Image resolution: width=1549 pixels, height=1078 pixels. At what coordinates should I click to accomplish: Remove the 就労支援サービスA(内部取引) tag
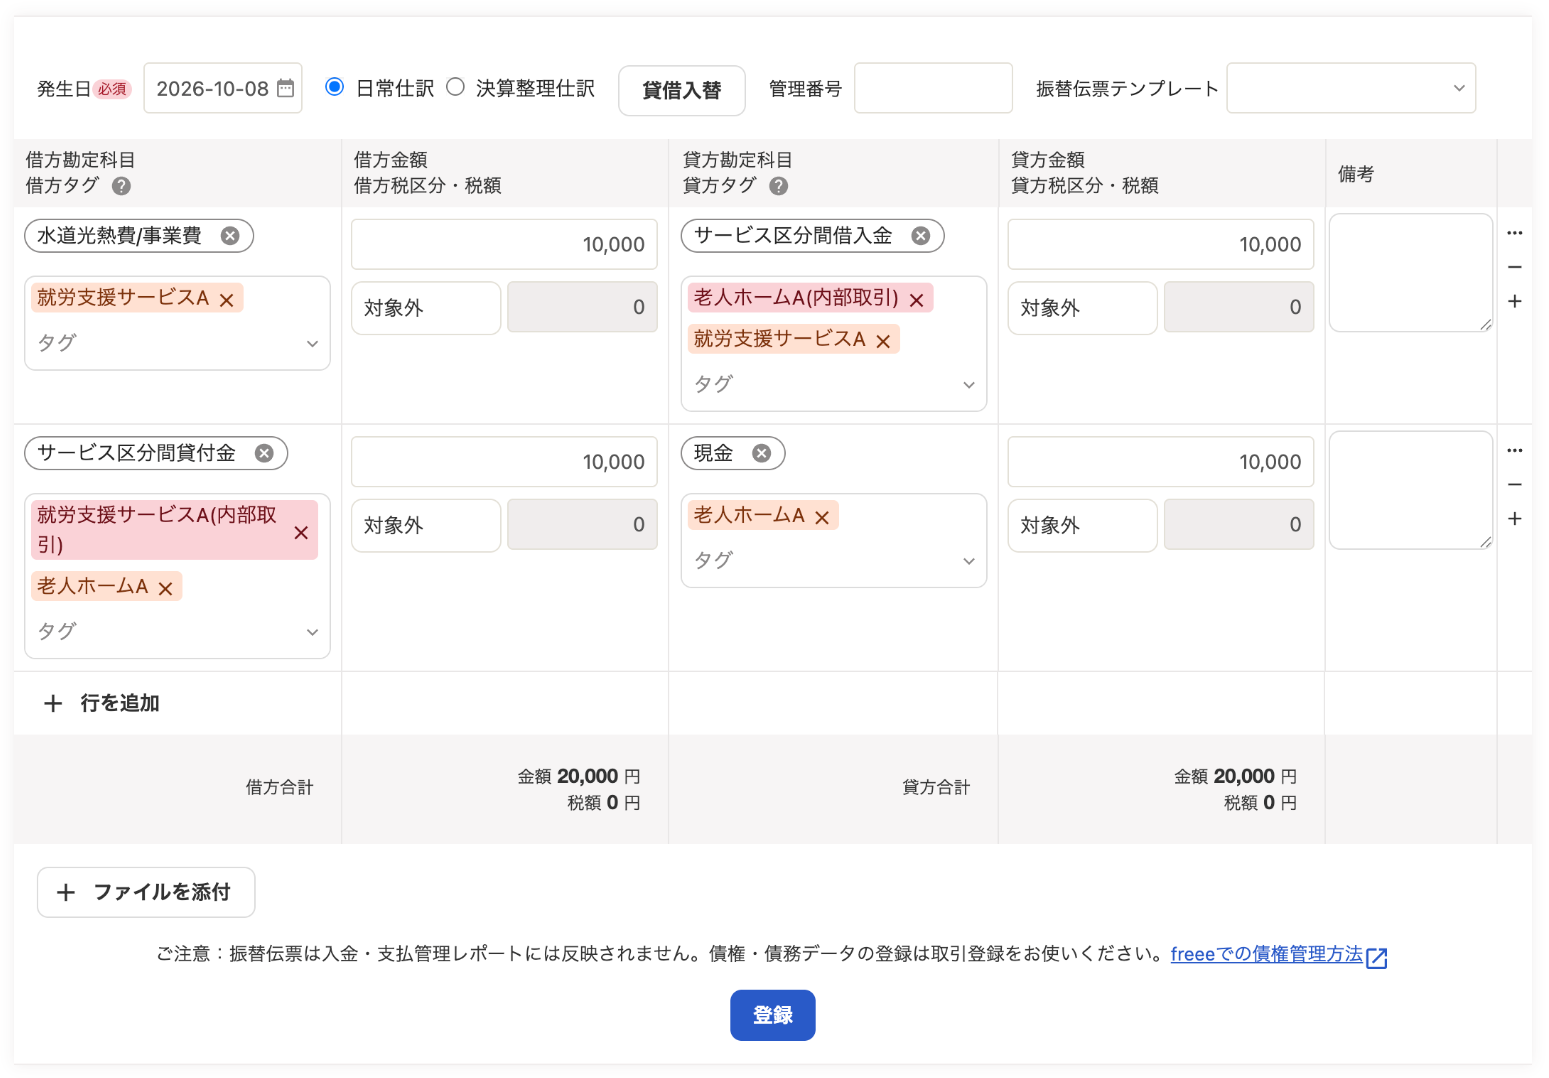[x=301, y=532]
